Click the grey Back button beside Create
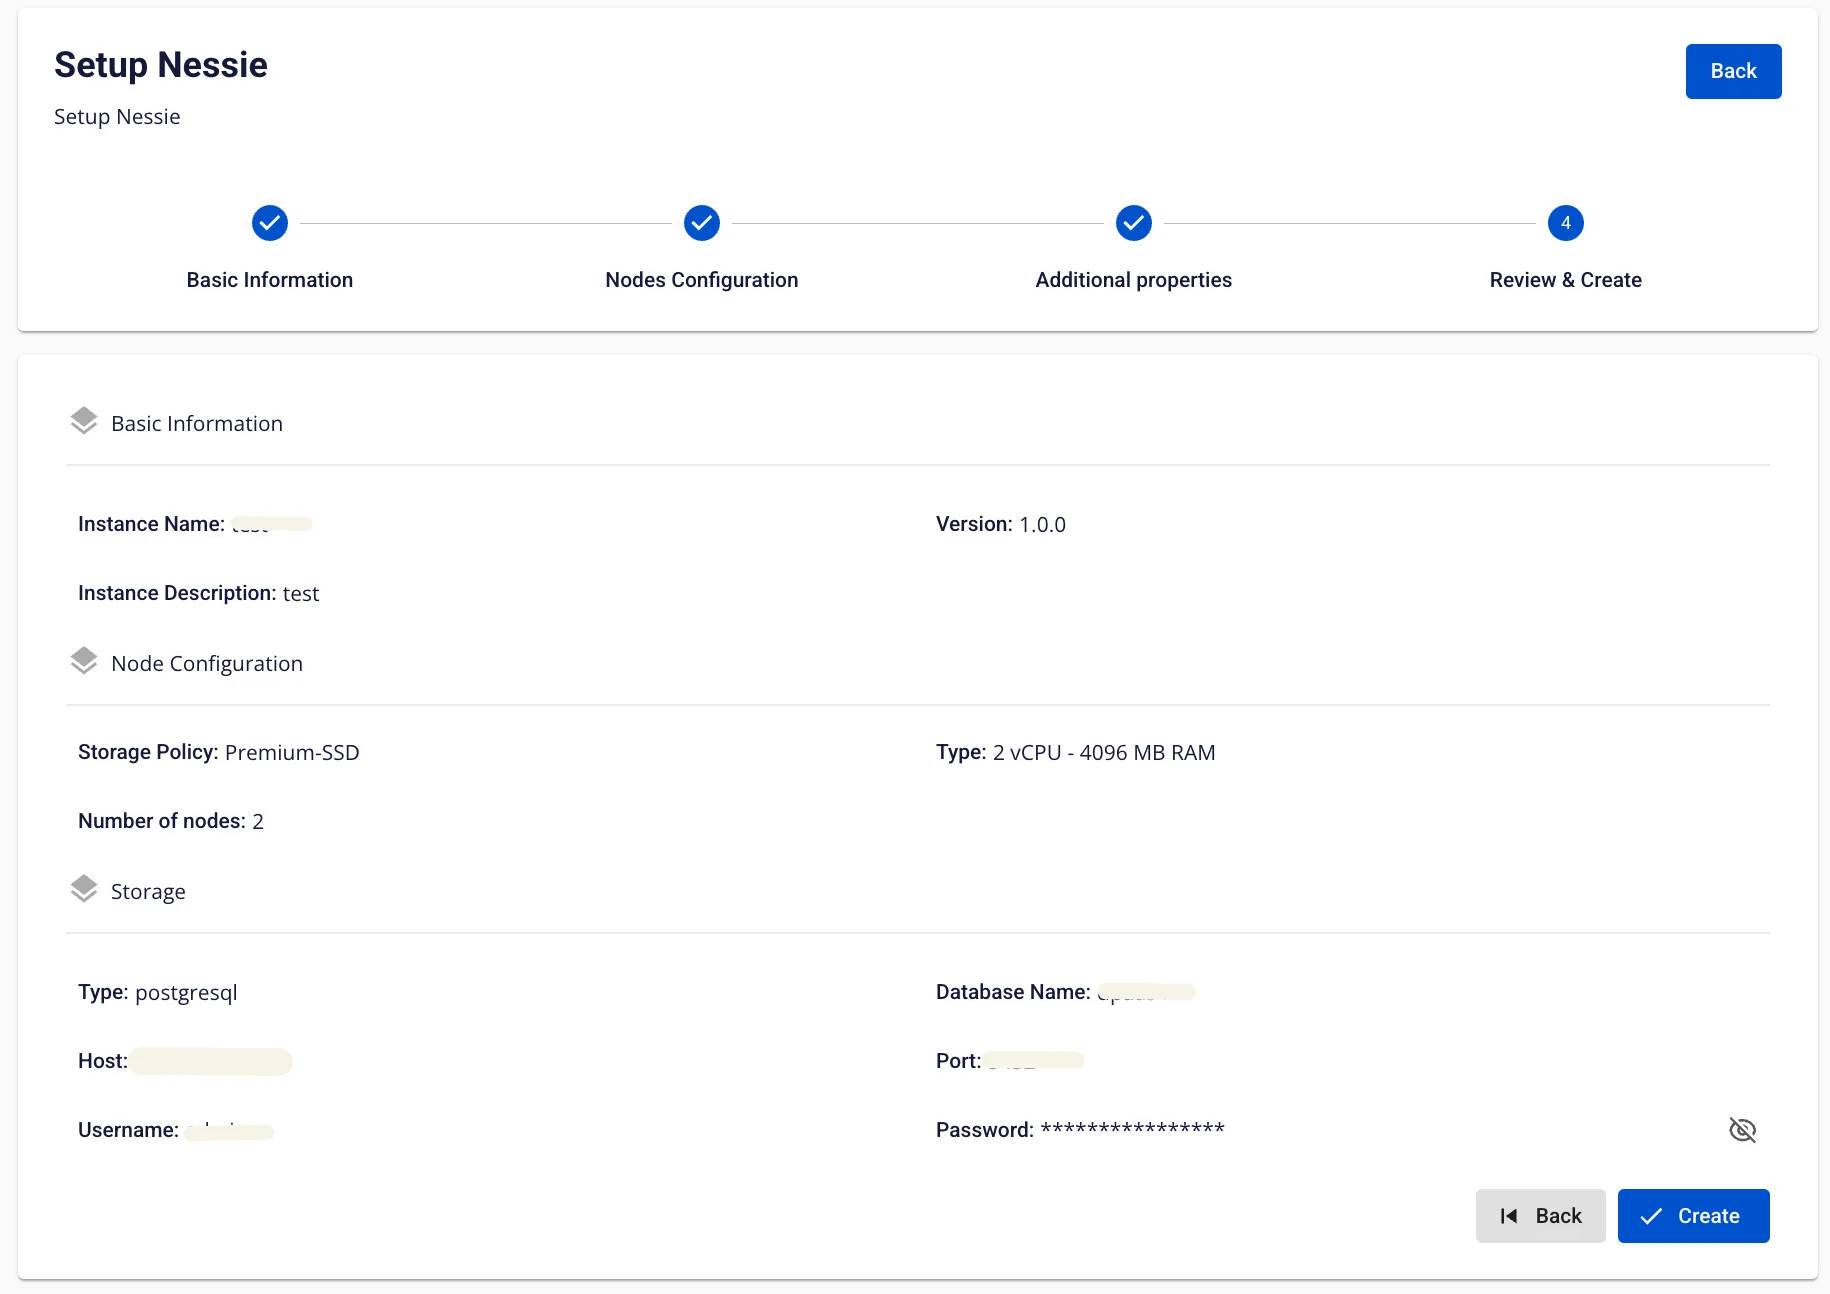This screenshot has height=1294, width=1830. [x=1540, y=1216]
